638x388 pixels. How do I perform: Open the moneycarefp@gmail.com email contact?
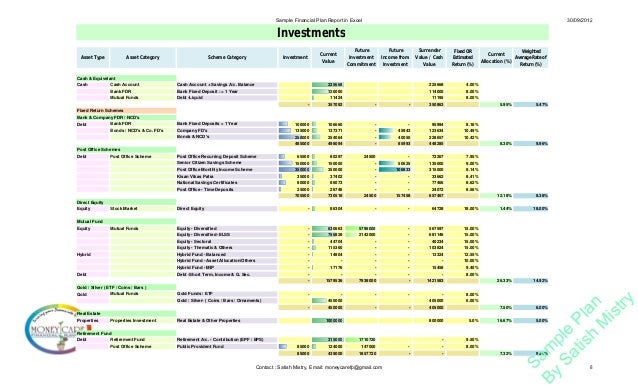tap(353, 367)
